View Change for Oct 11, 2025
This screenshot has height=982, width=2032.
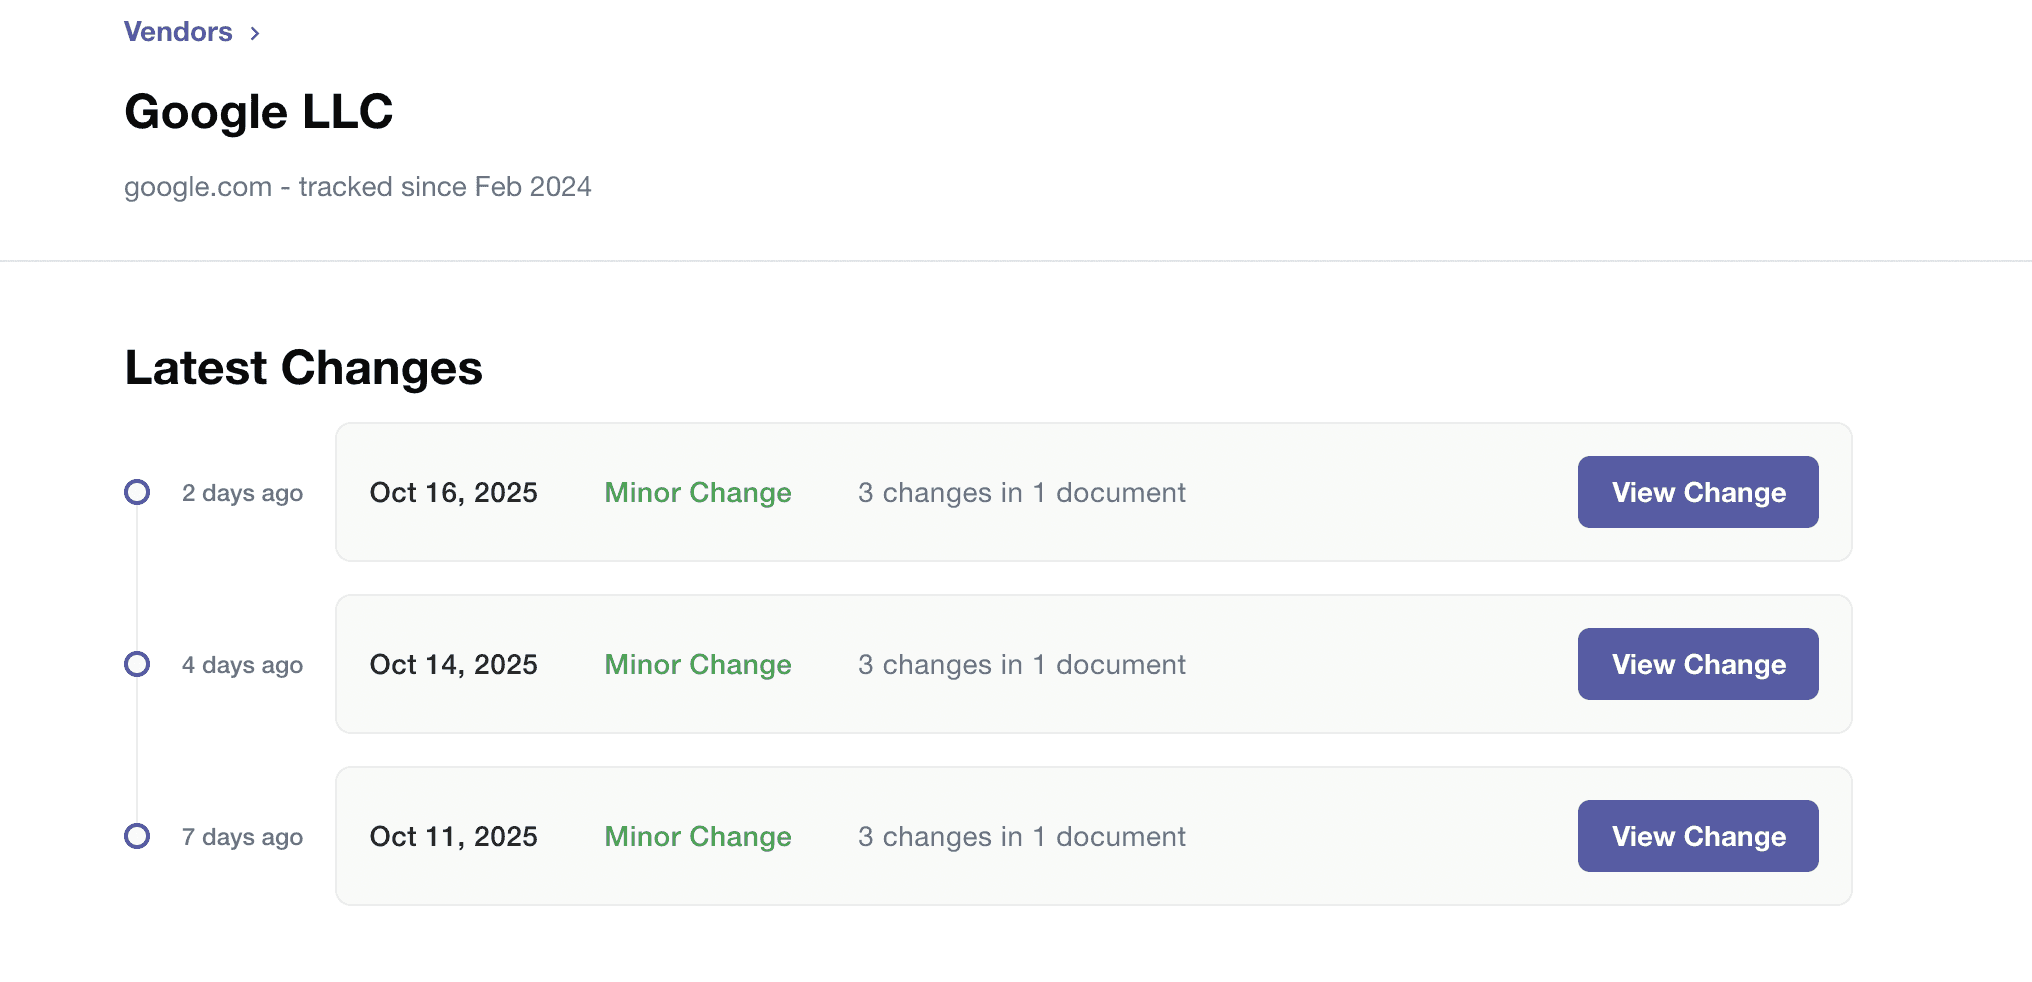pyautogui.click(x=1698, y=836)
